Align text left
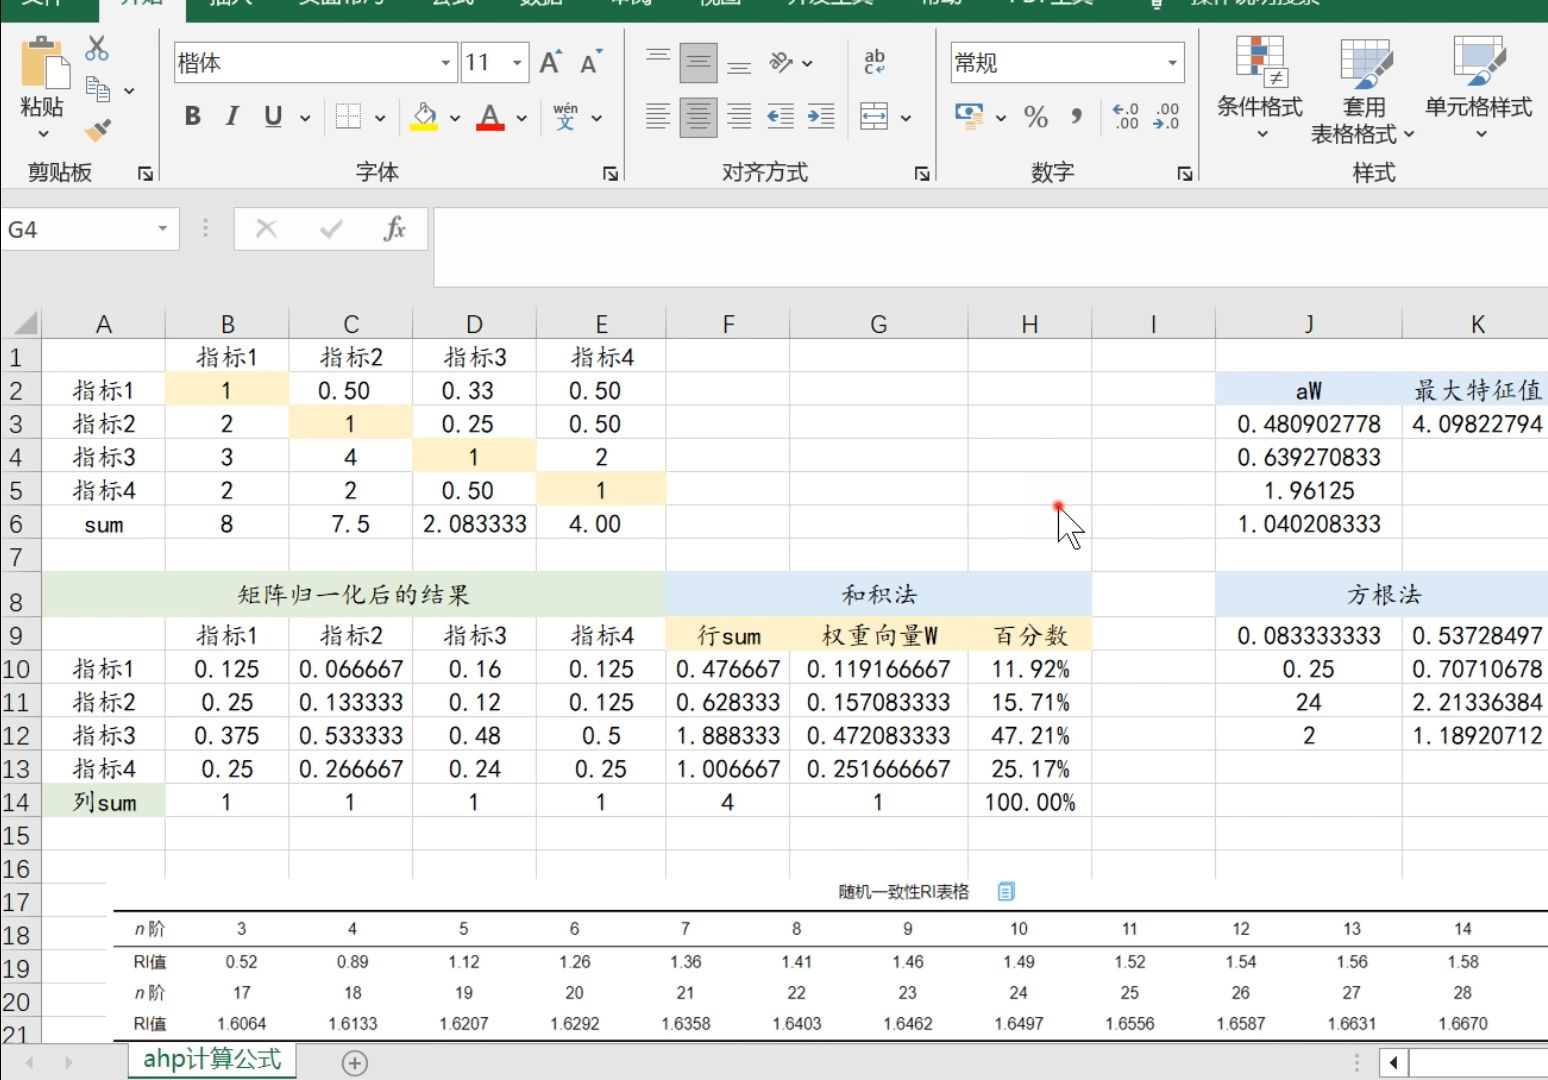The height and width of the screenshot is (1080, 1548). (657, 116)
